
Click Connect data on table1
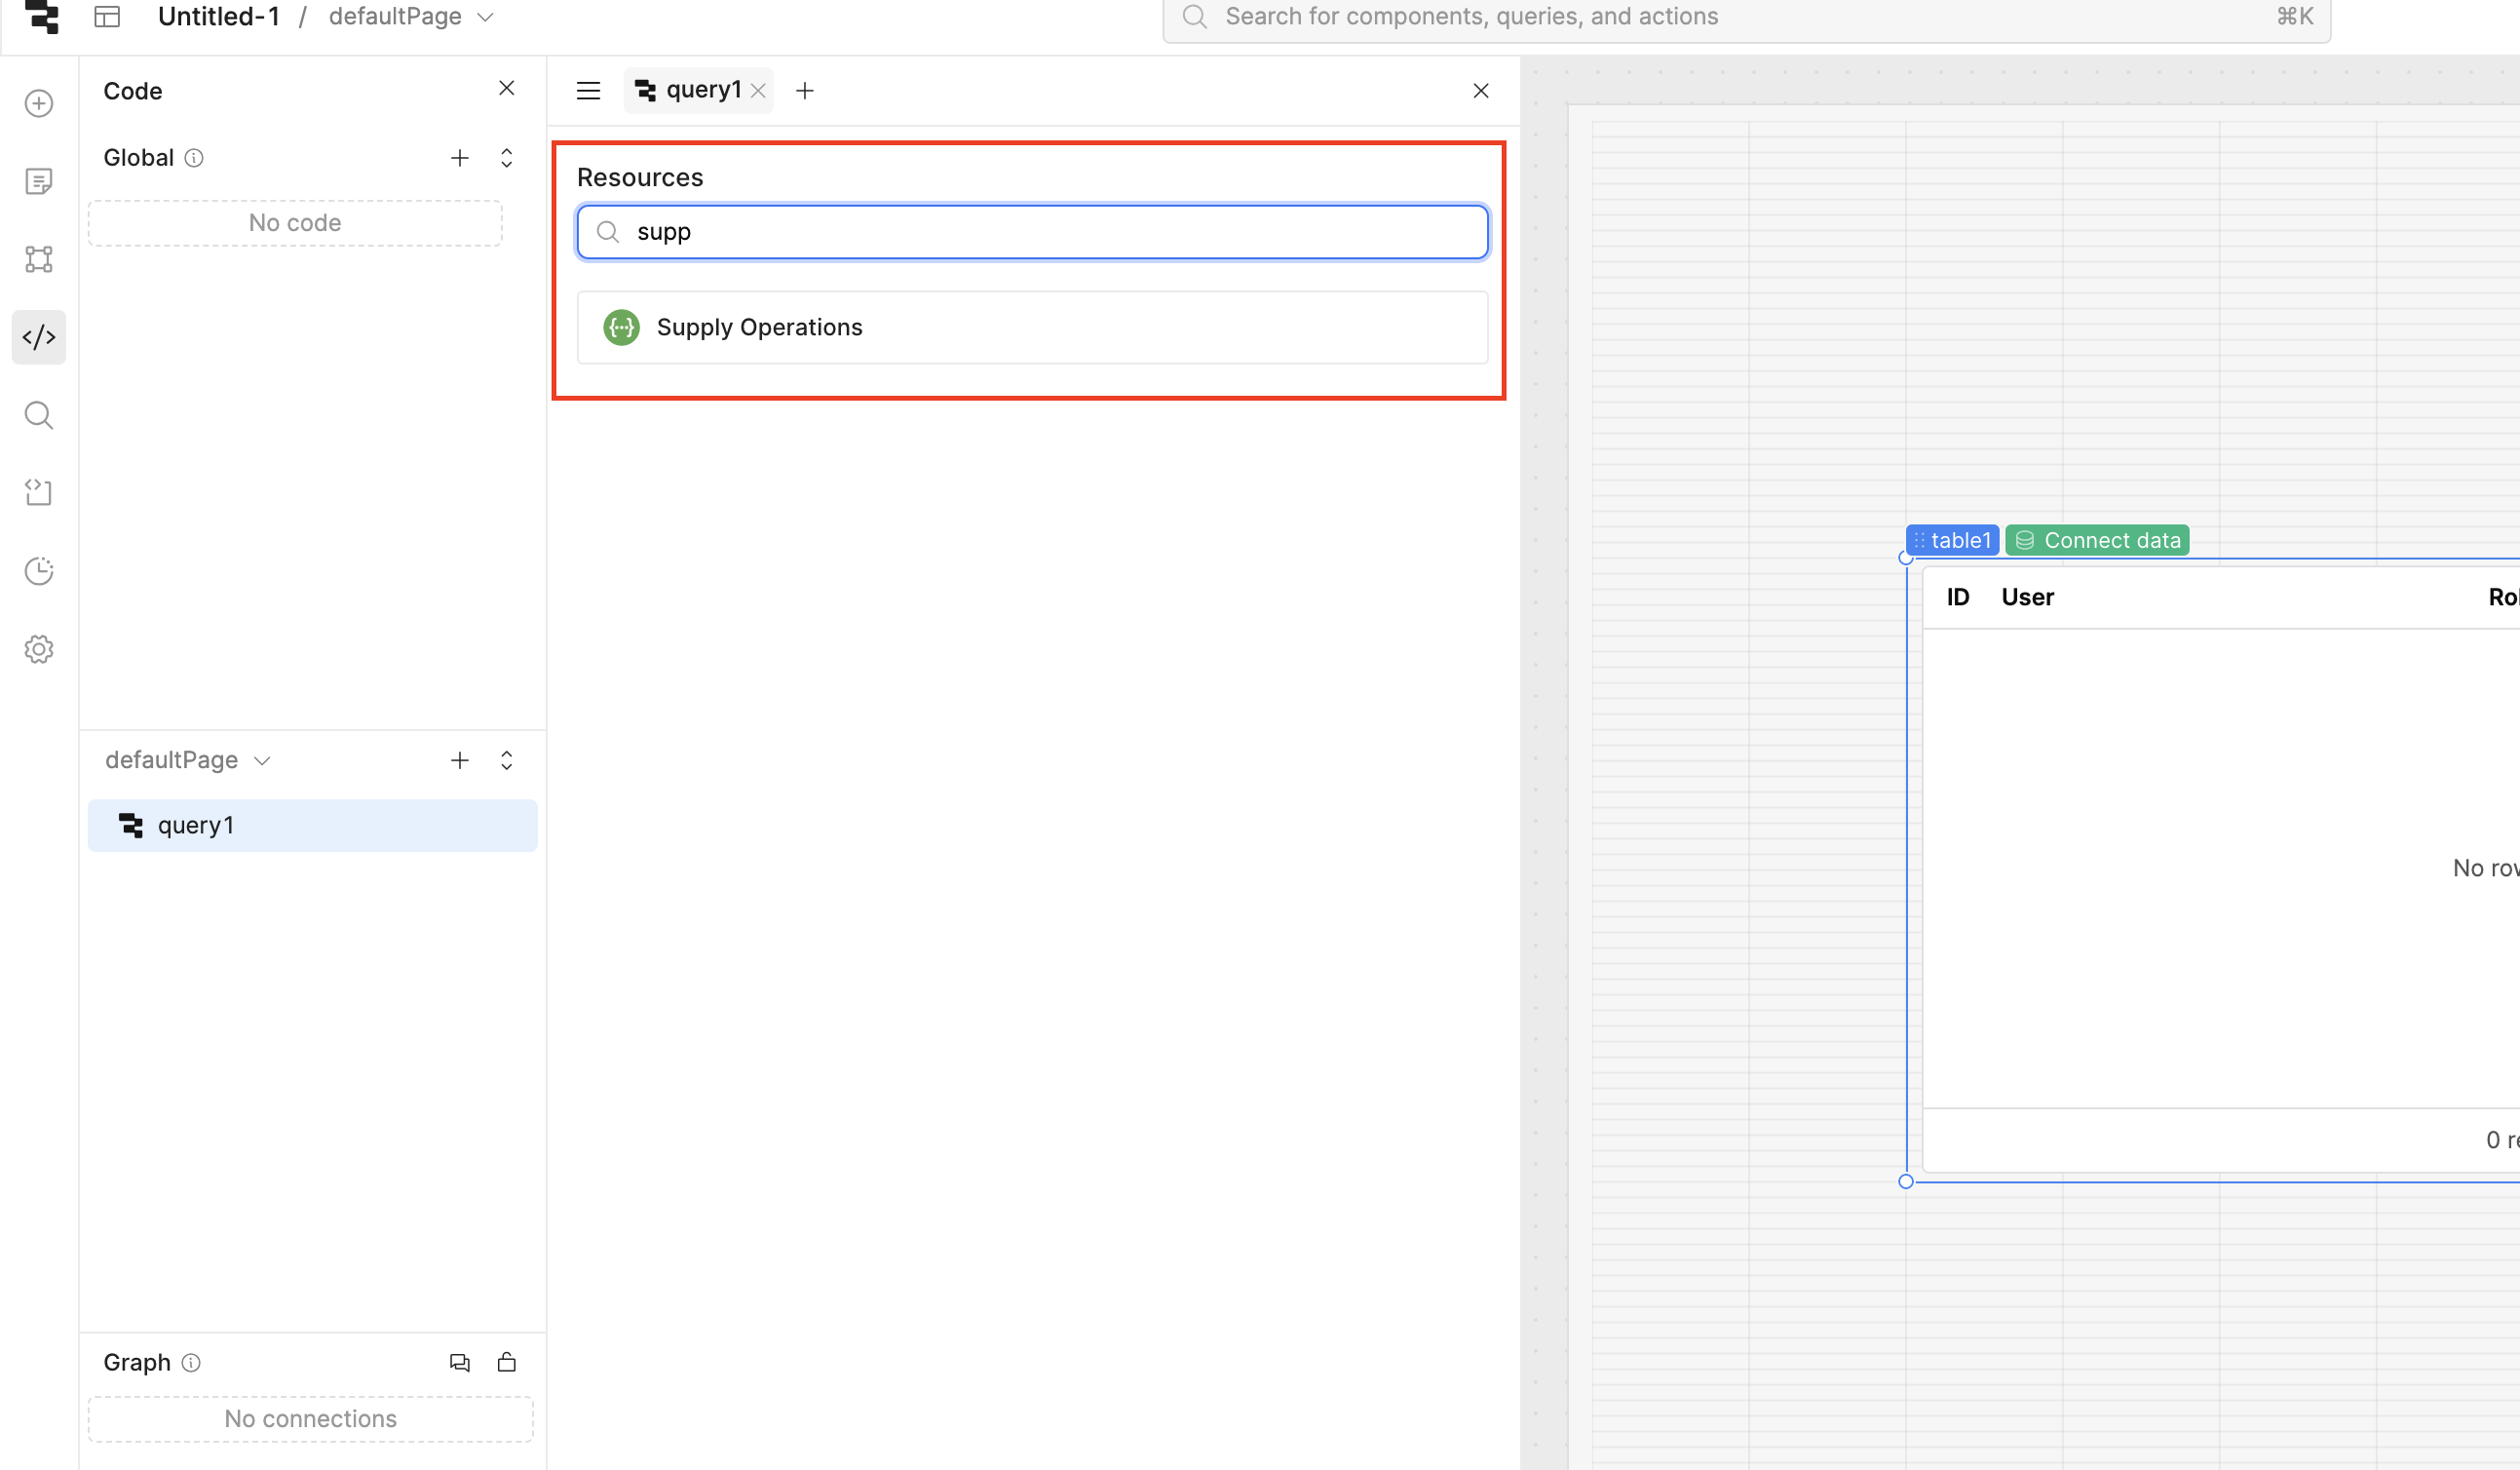pos(2097,540)
